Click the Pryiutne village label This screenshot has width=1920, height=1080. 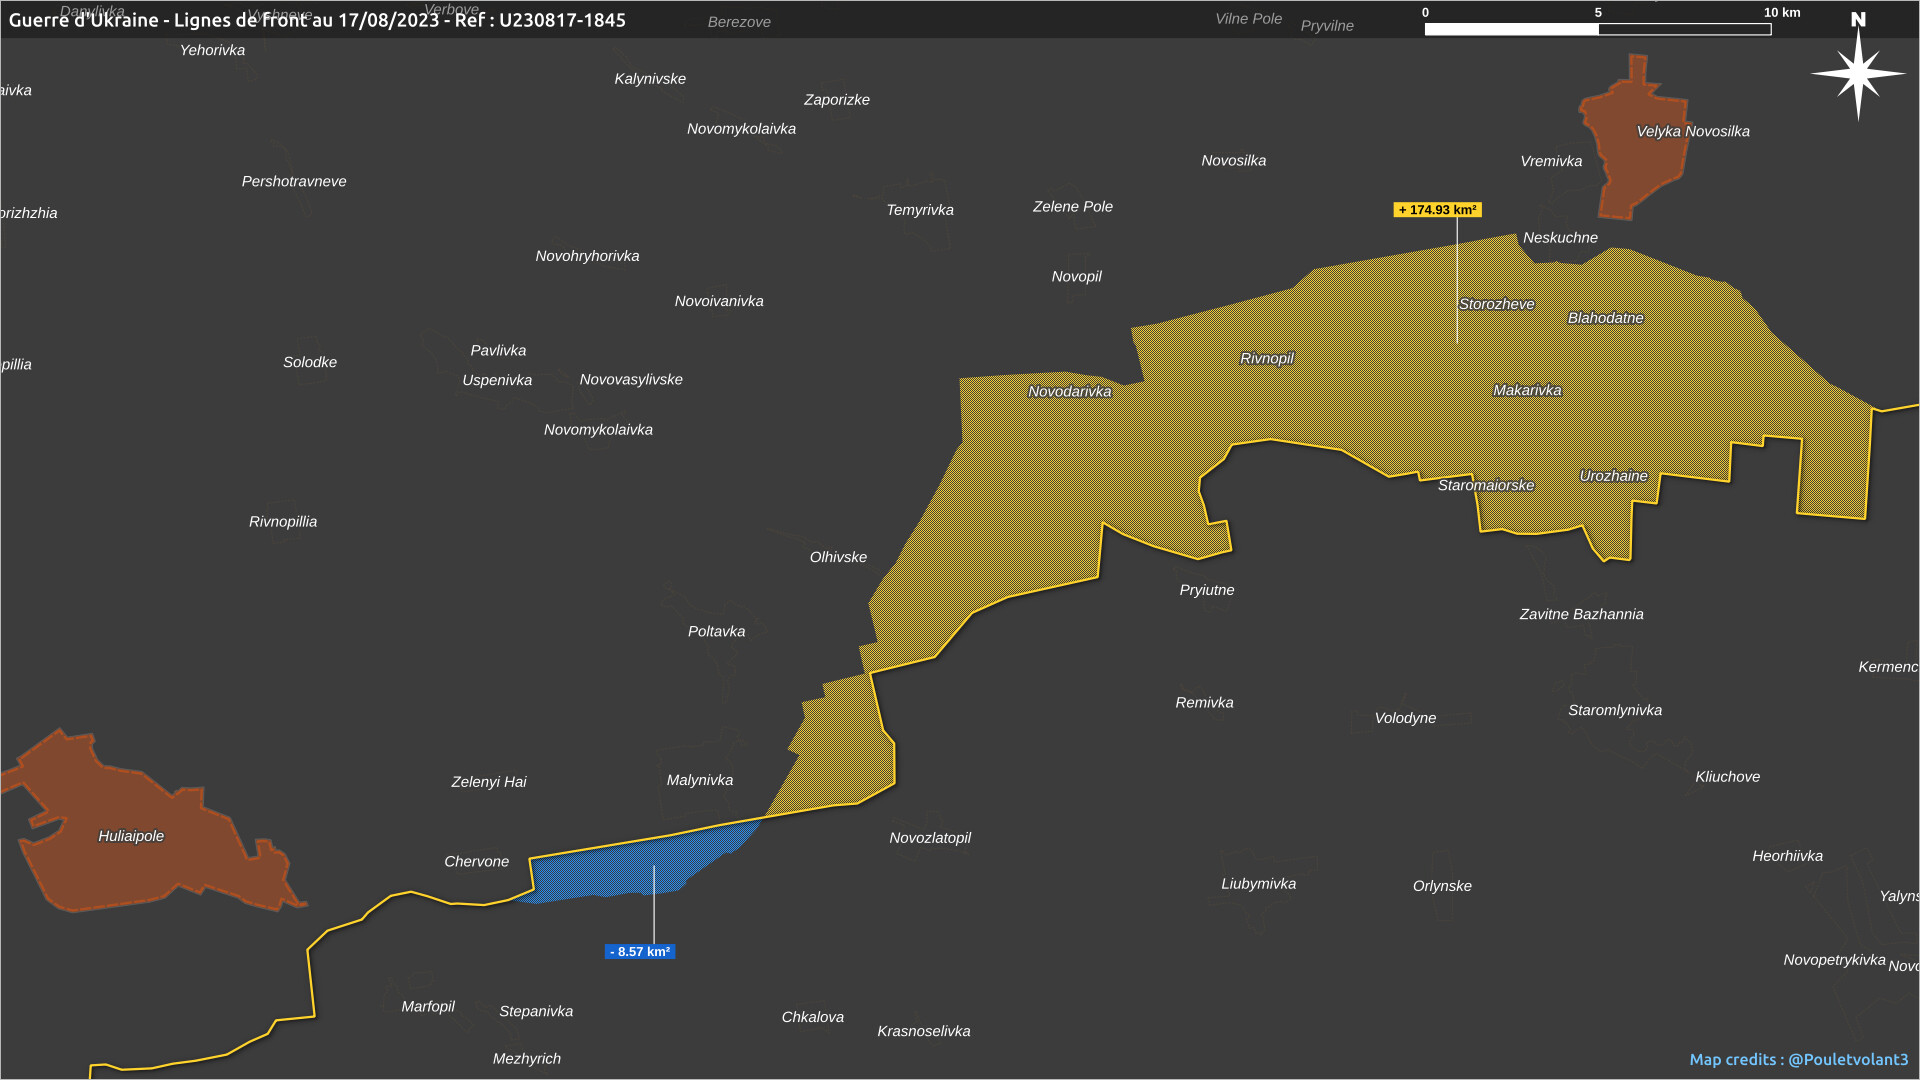[x=1206, y=590]
